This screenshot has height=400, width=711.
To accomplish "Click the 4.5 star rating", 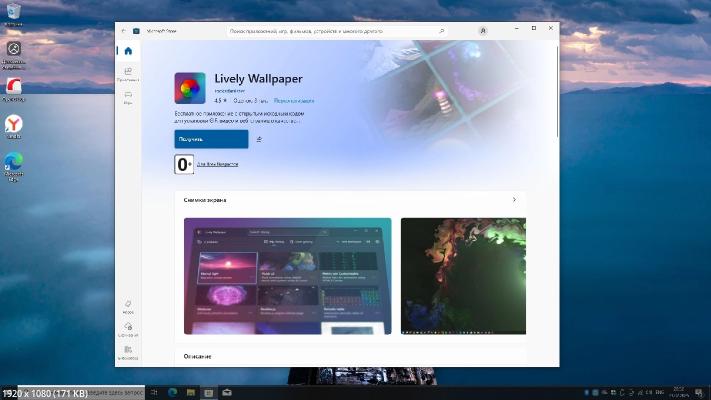I will coord(221,101).
